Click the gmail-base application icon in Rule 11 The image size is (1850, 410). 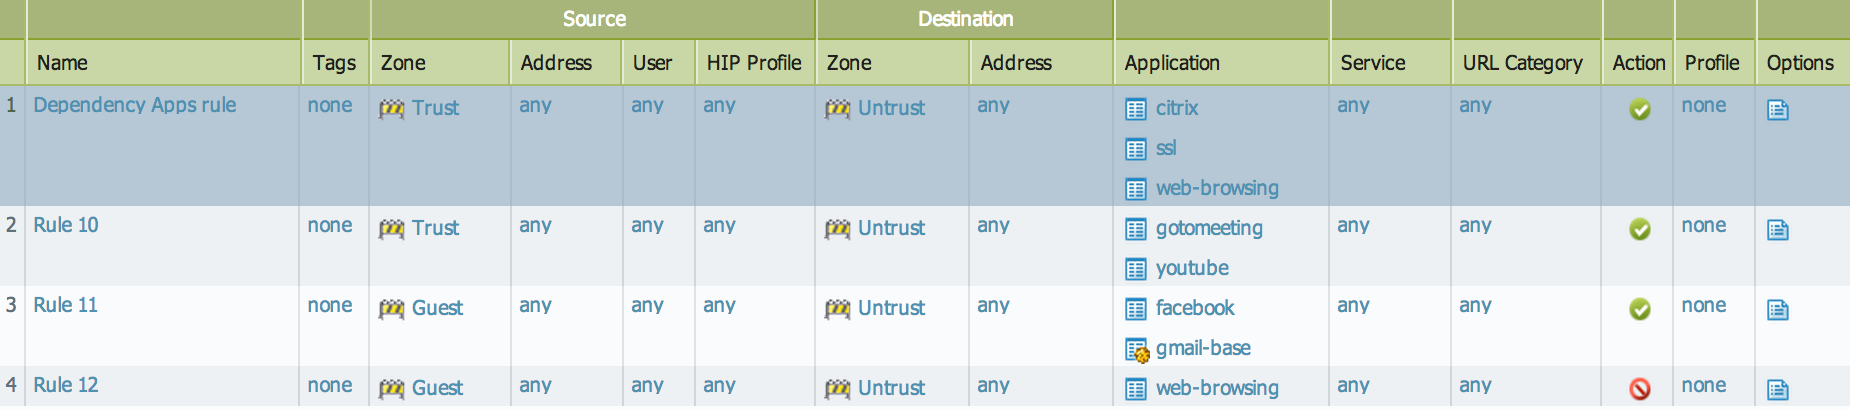click(x=1136, y=350)
